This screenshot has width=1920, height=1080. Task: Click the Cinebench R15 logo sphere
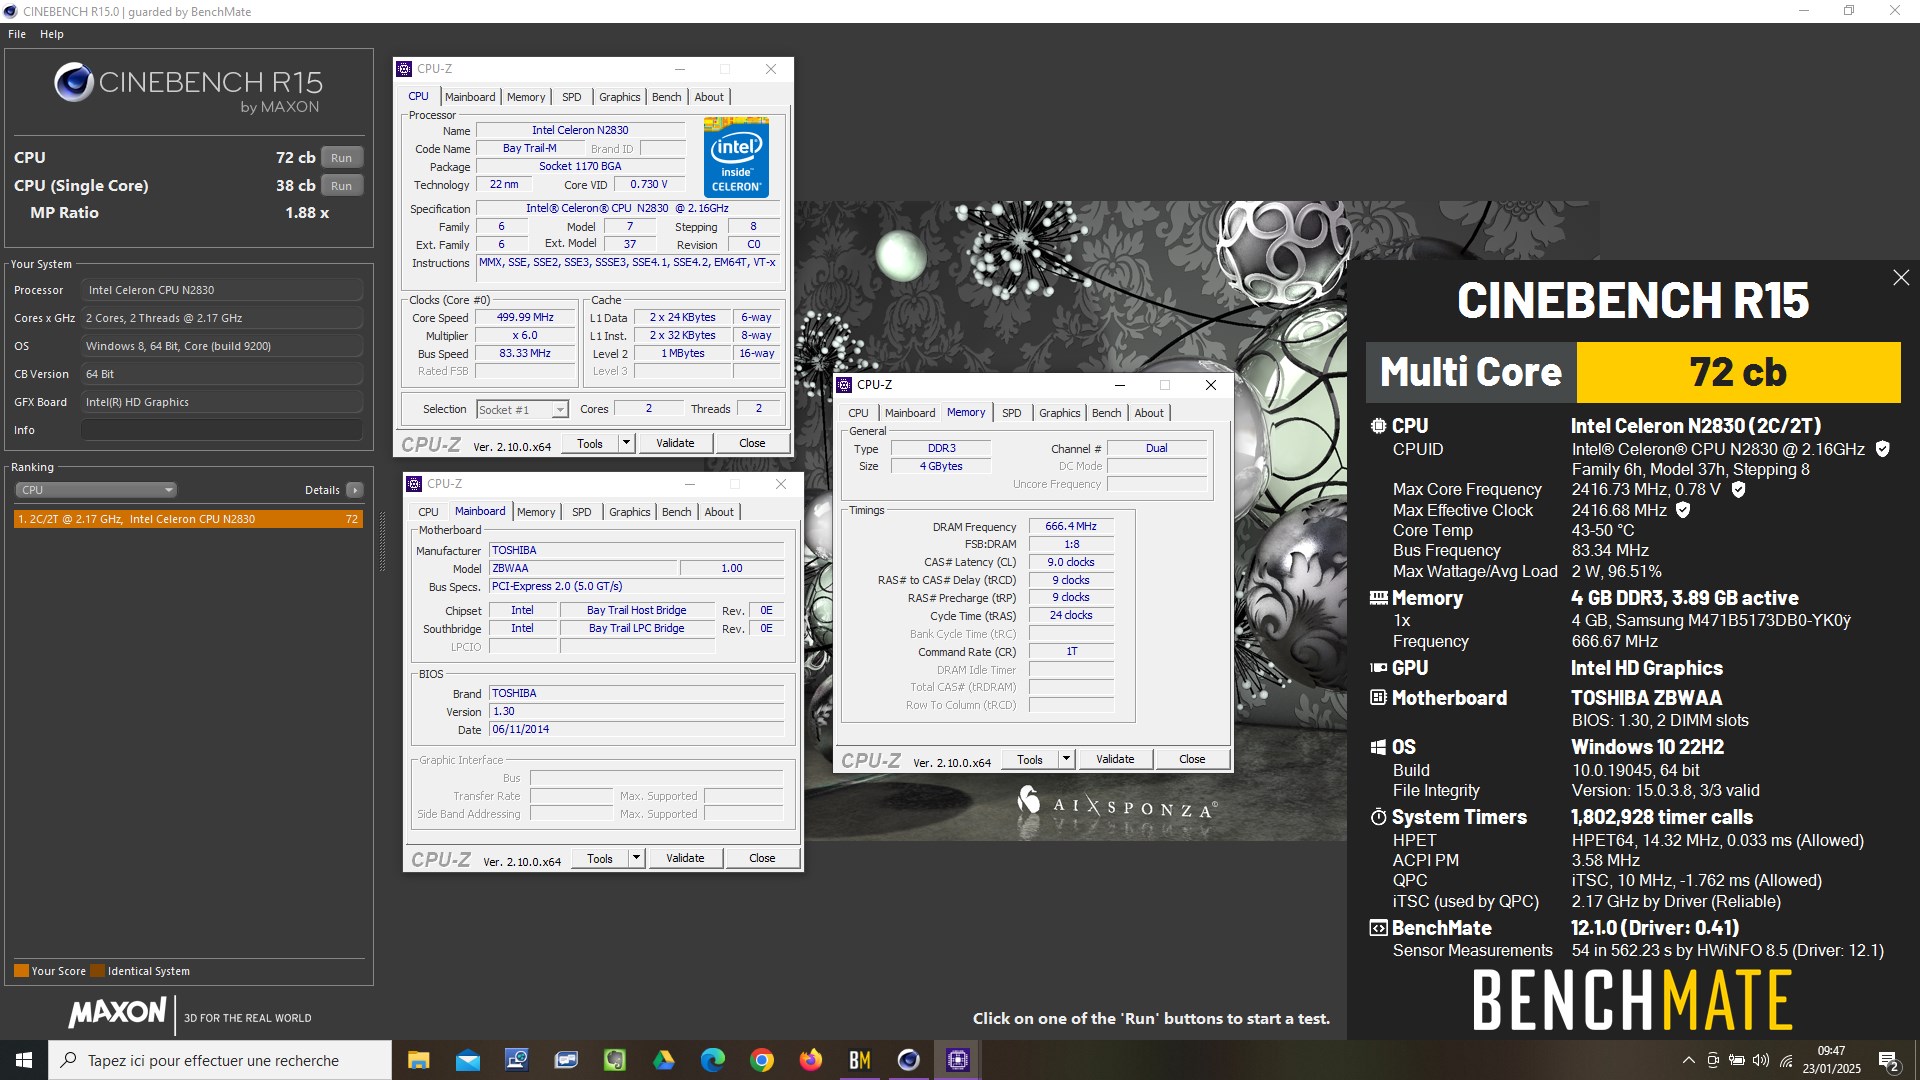(x=74, y=83)
